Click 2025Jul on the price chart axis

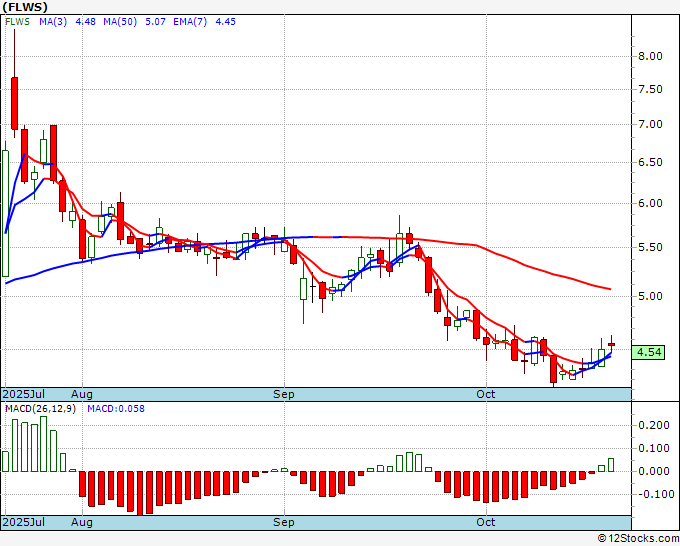pos(24,394)
